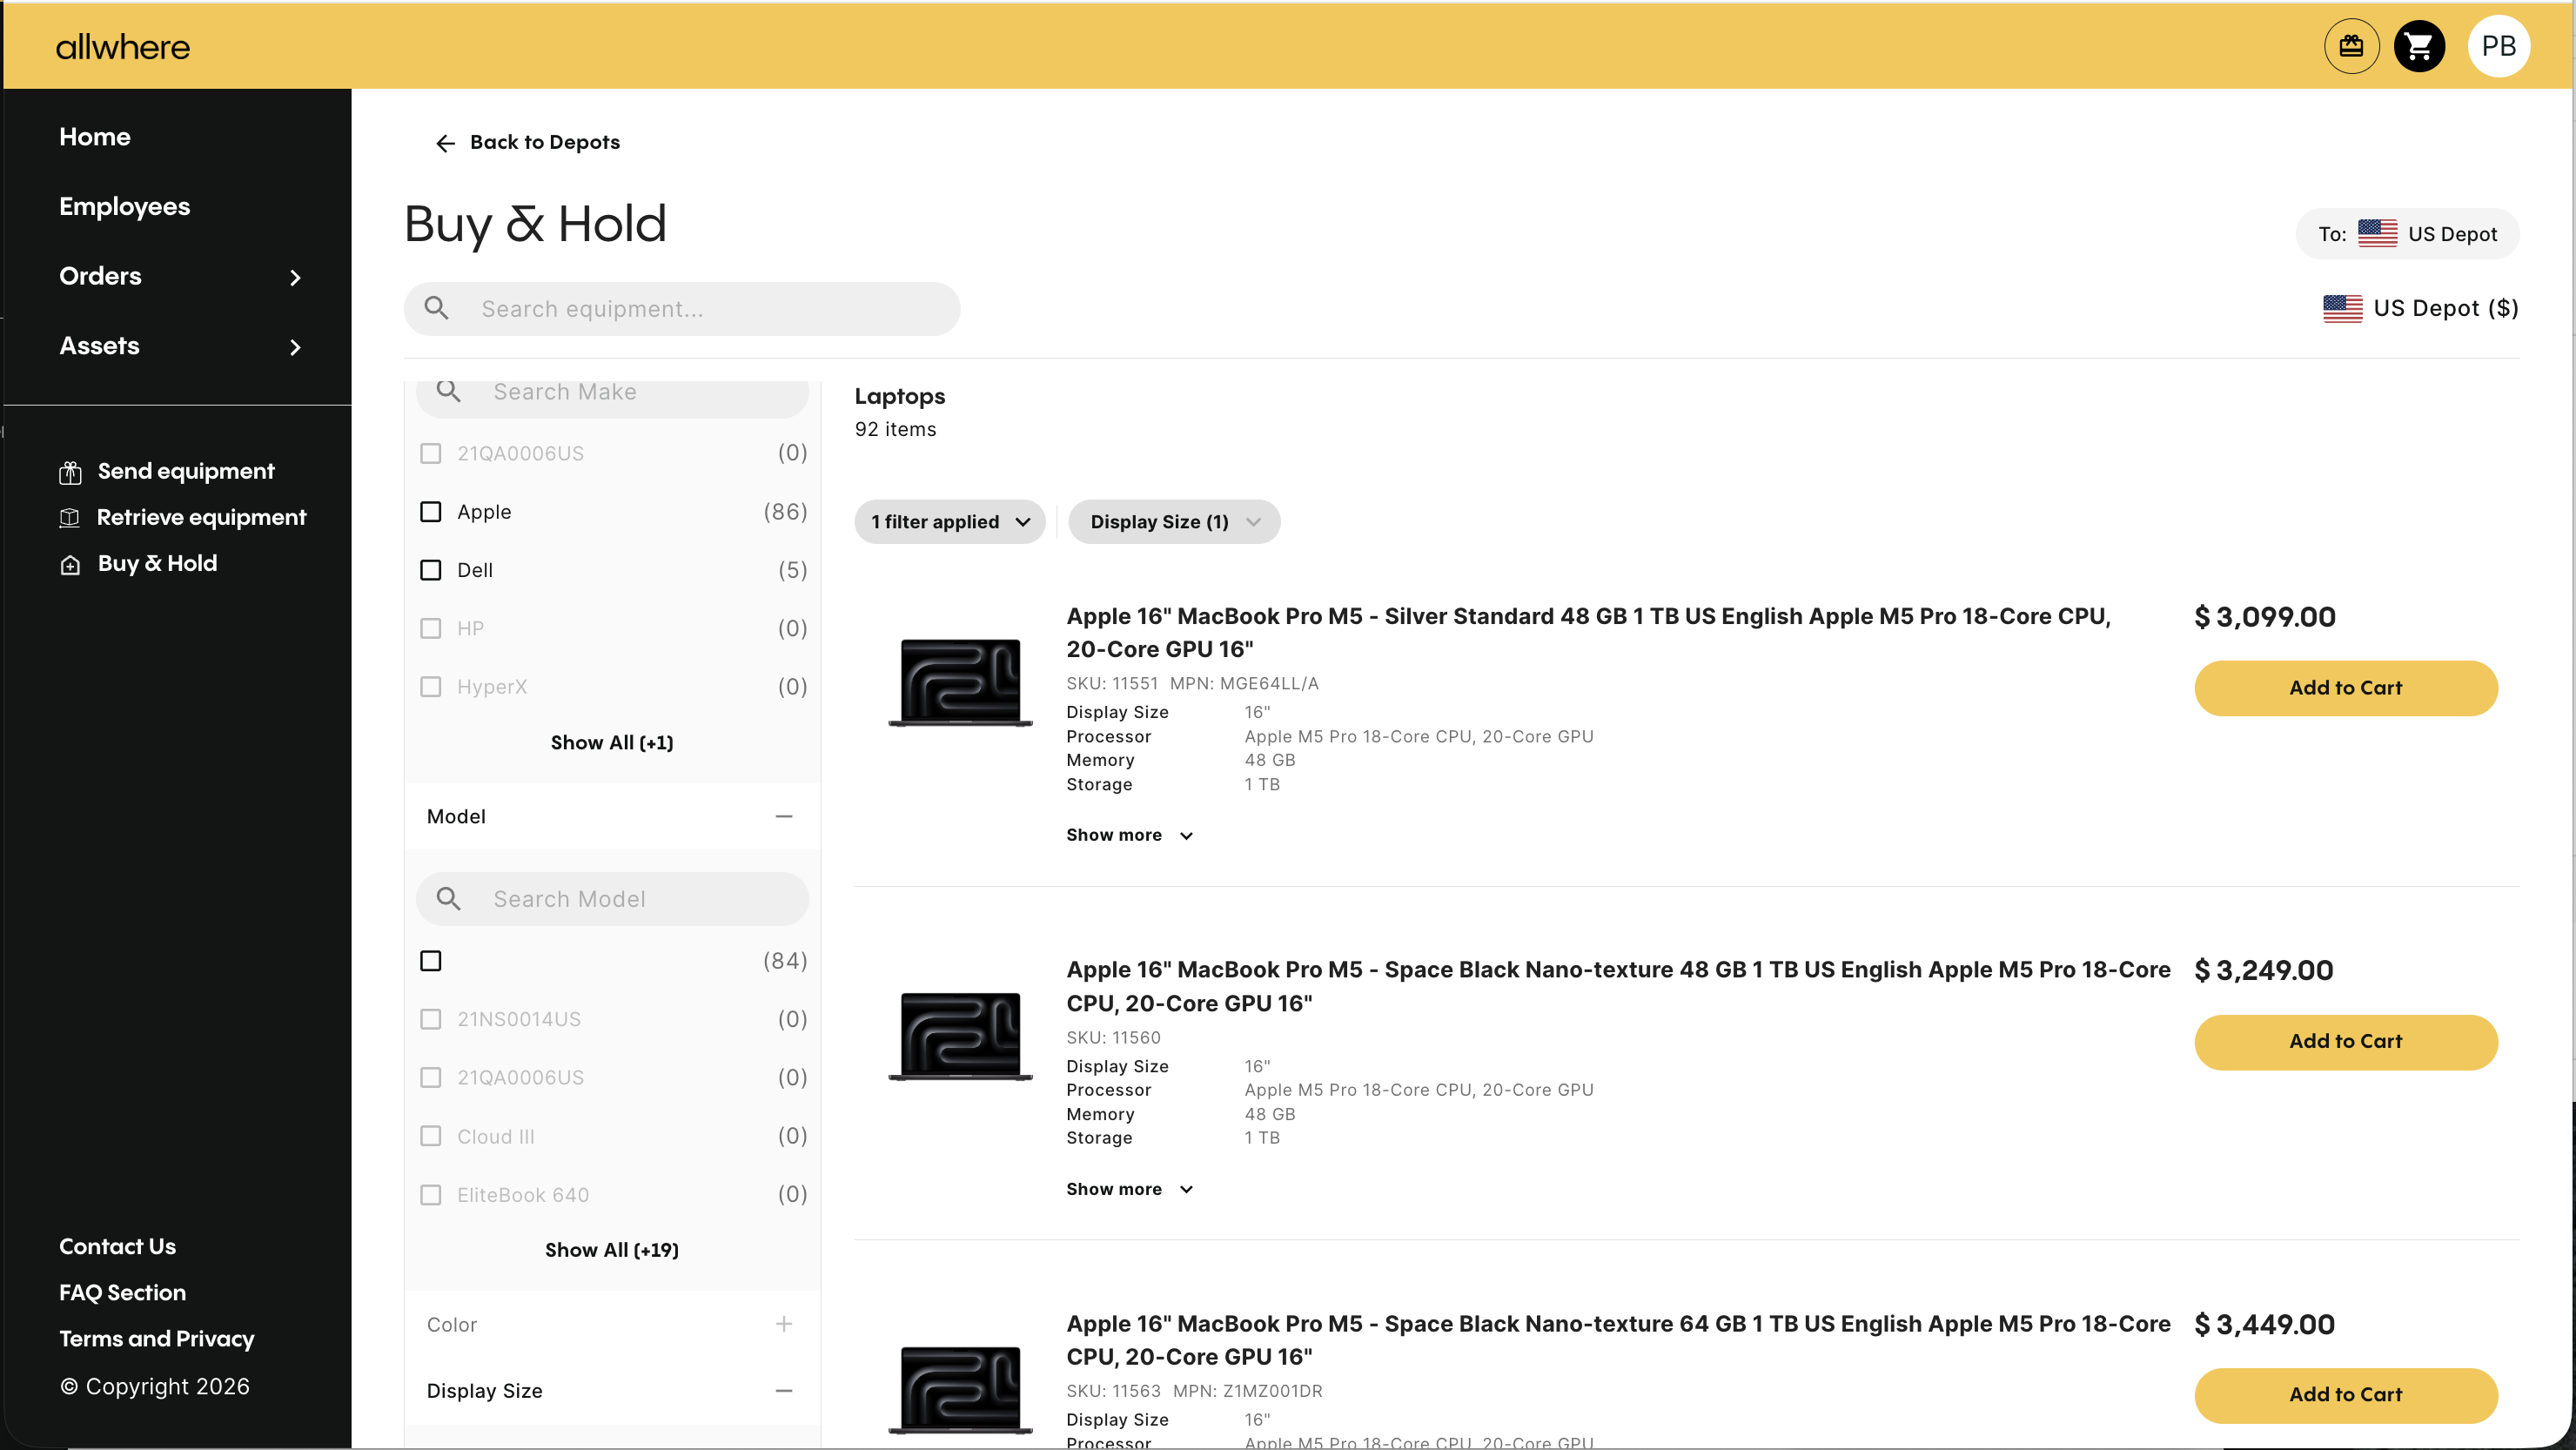Add the $3,249.00 MacBook Pro to cart
This screenshot has height=1450, width=2576.
[x=2345, y=1041]
